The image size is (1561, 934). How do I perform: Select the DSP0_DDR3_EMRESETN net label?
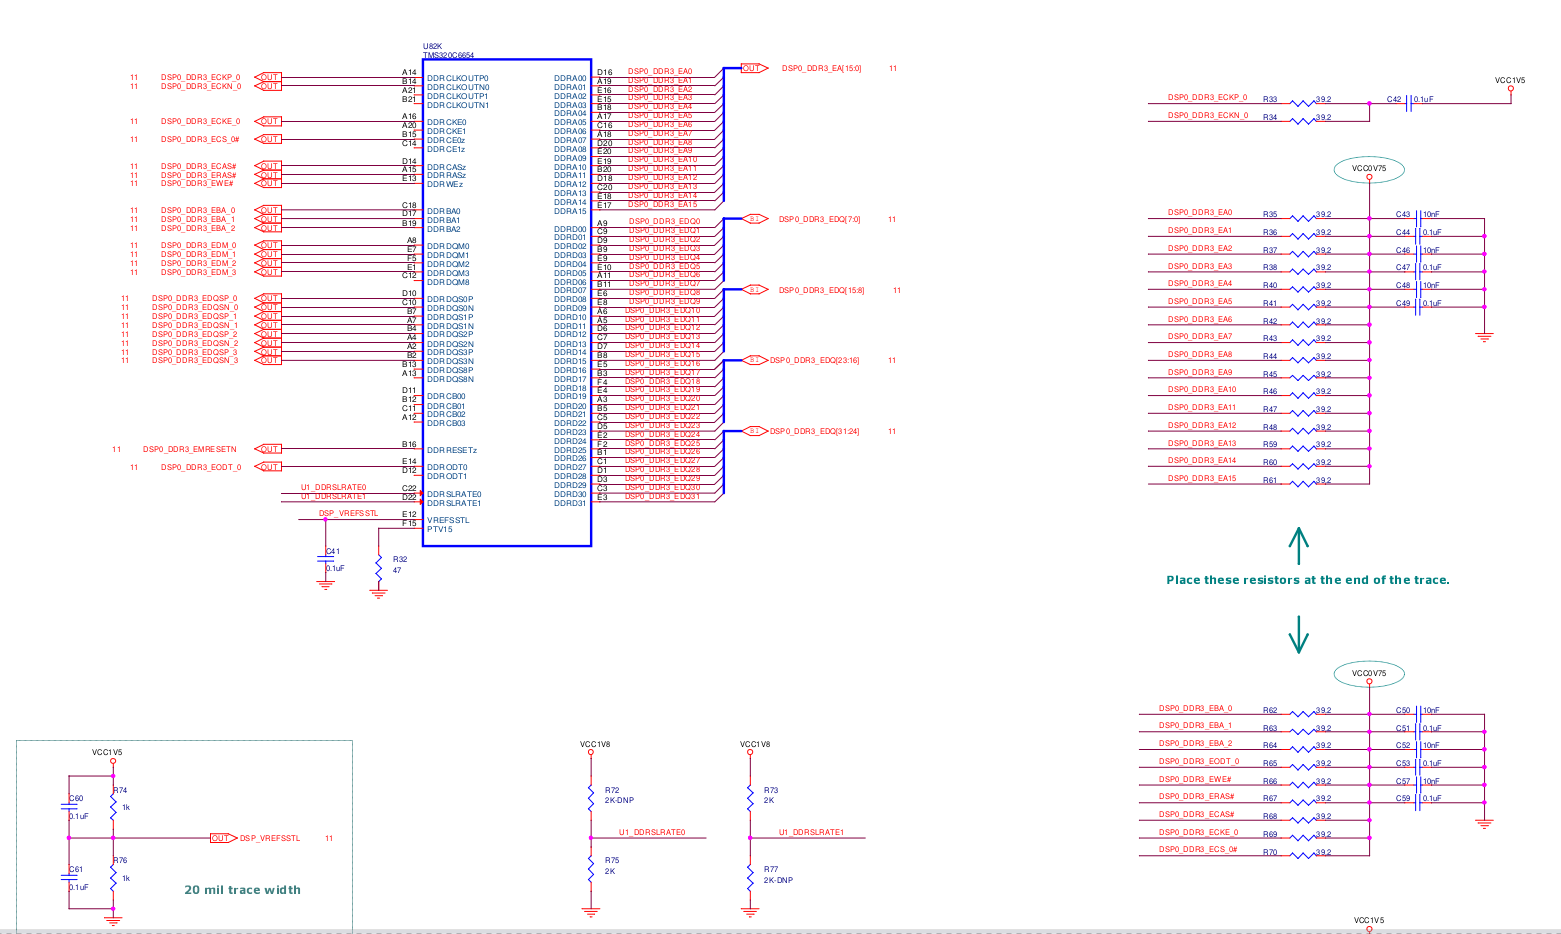pos(192,449)
